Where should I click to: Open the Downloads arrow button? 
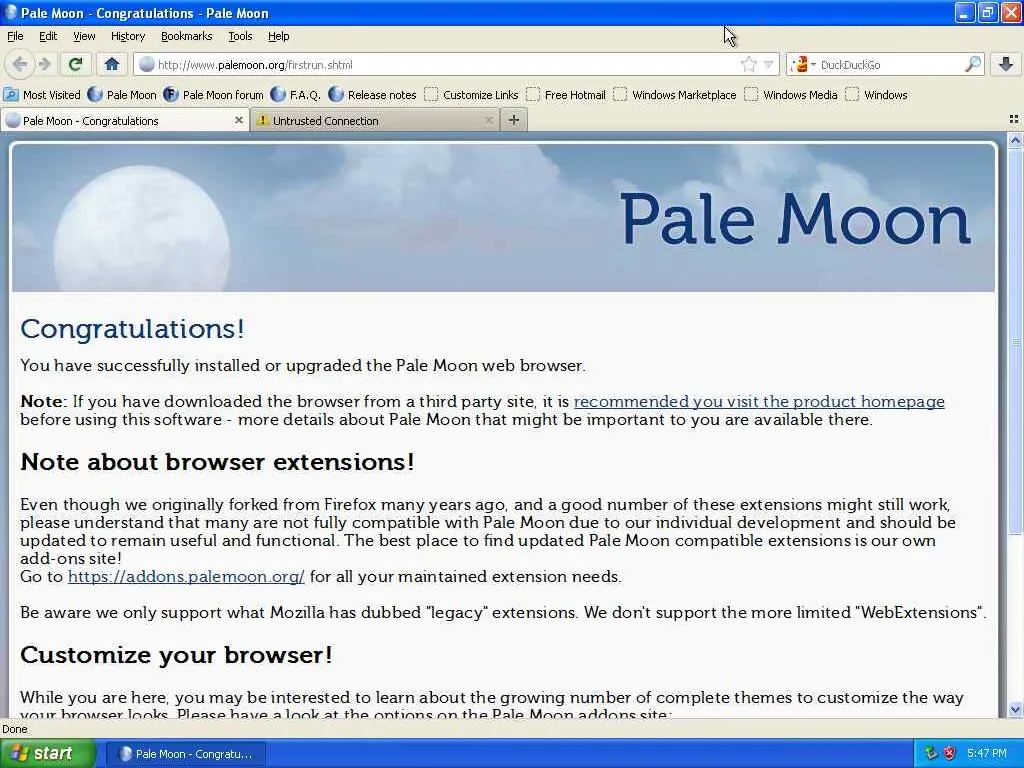(1006, 64)
